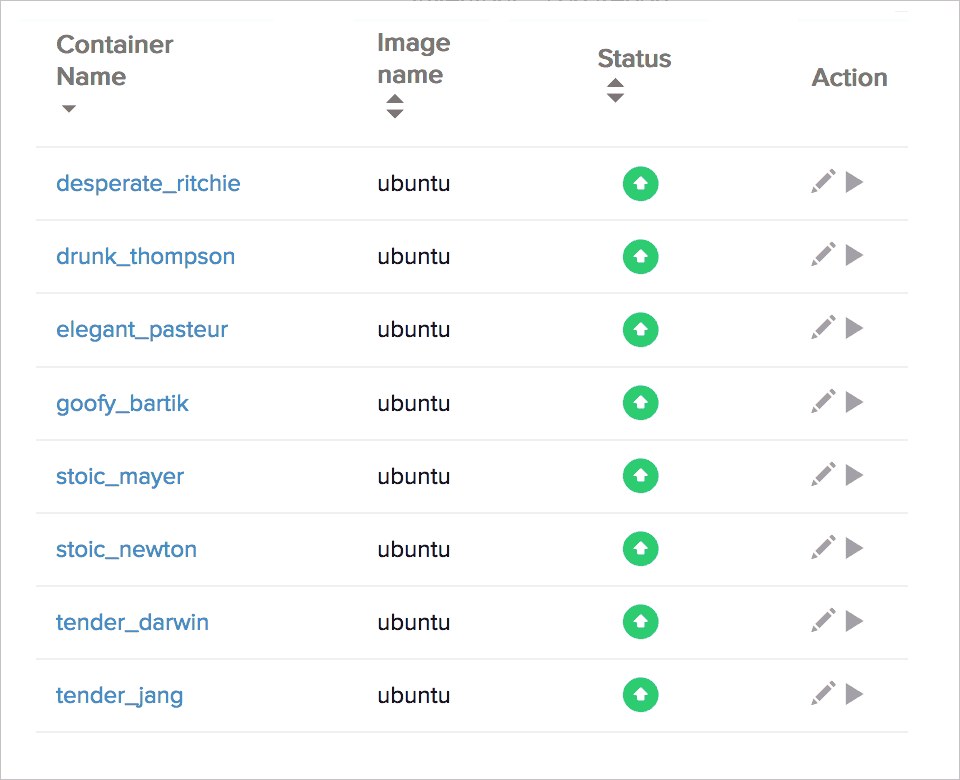960x780 pixels.
Task: Sort by Status using arrows
Action: point(615,91)
